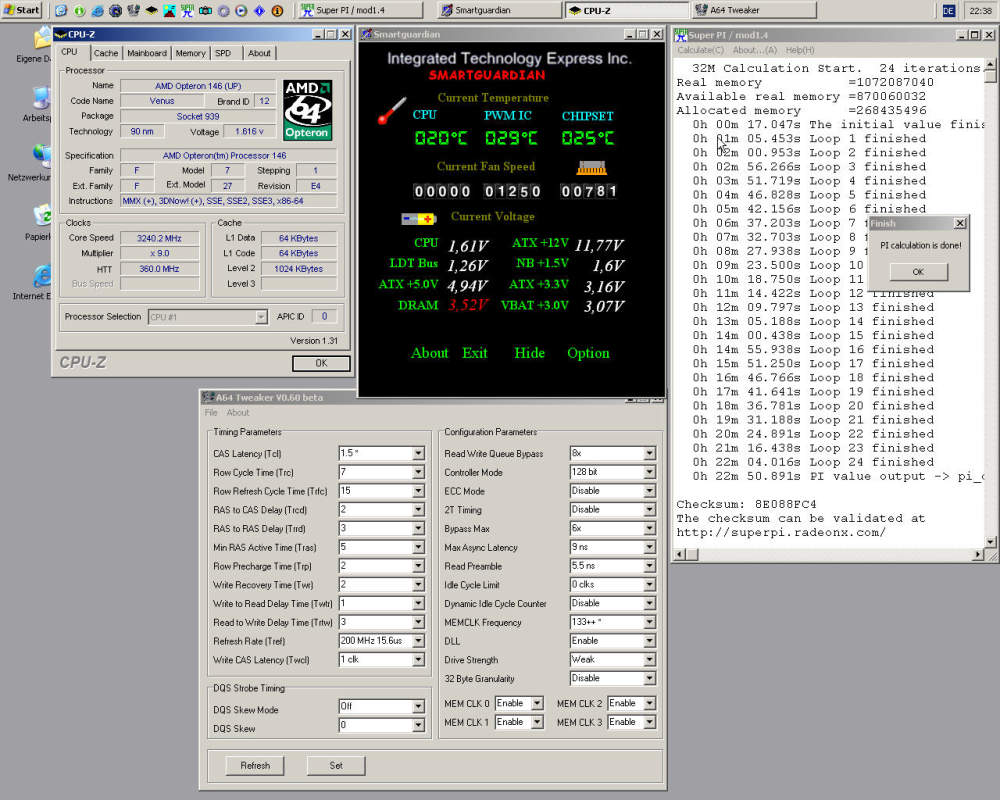Click the Exit link in Smartguardian
Image resolution: width=1000 pixels, height=800 pixels.
(x=474, y=353)
